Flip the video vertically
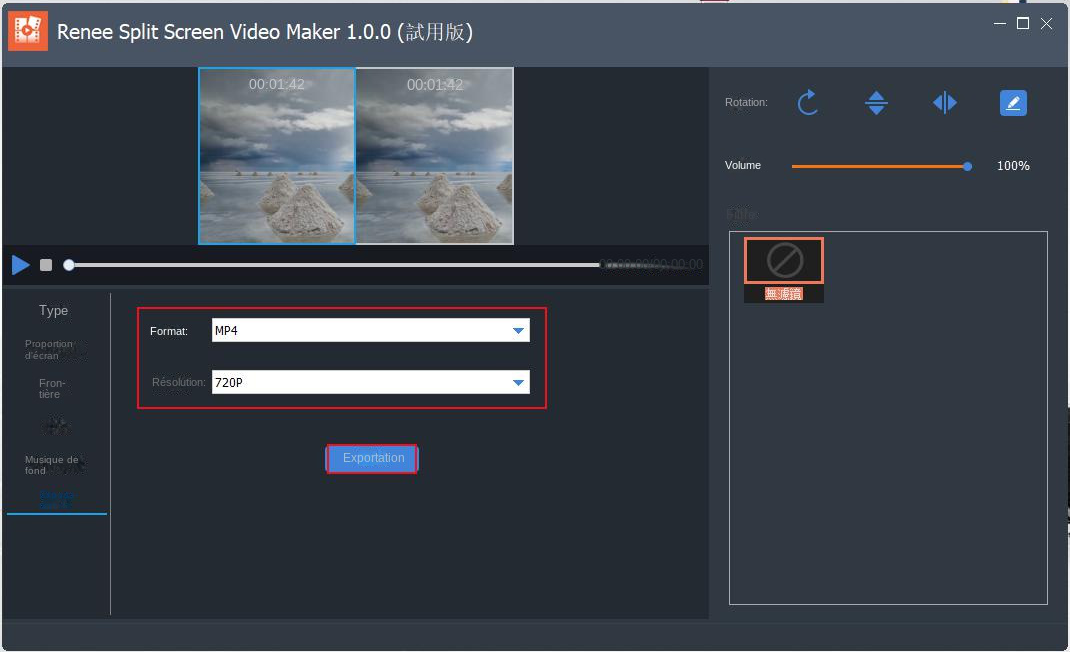Screen dimensions: 1070x652 point(876,102)
